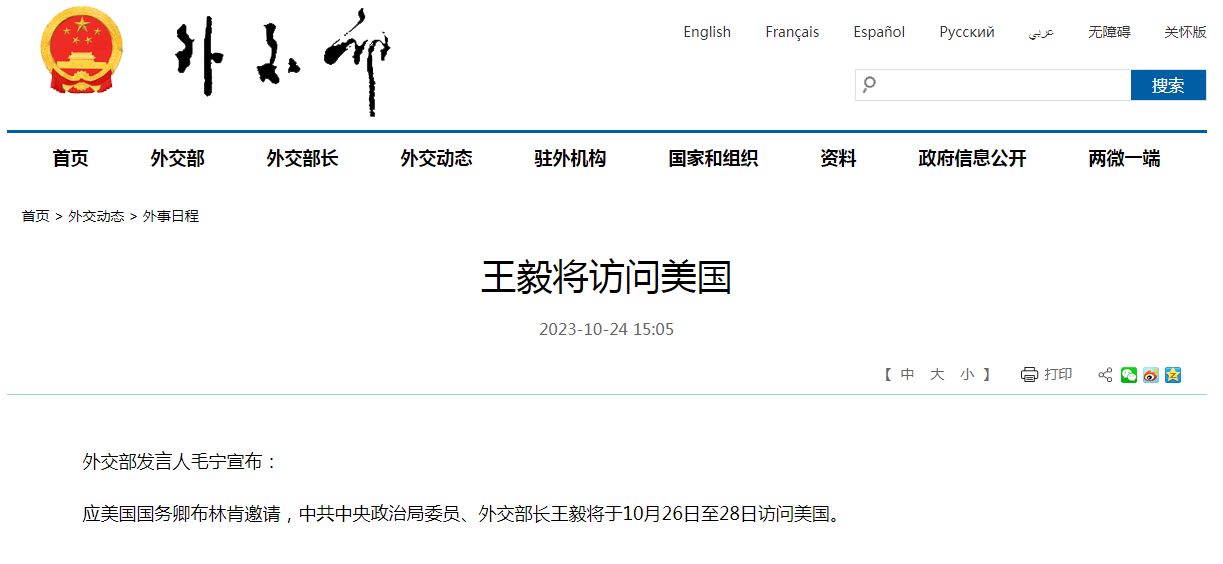The image size is (1223, 564).
Task: Expand the 国家和组织 menu
Action: [x=713, y=158]
